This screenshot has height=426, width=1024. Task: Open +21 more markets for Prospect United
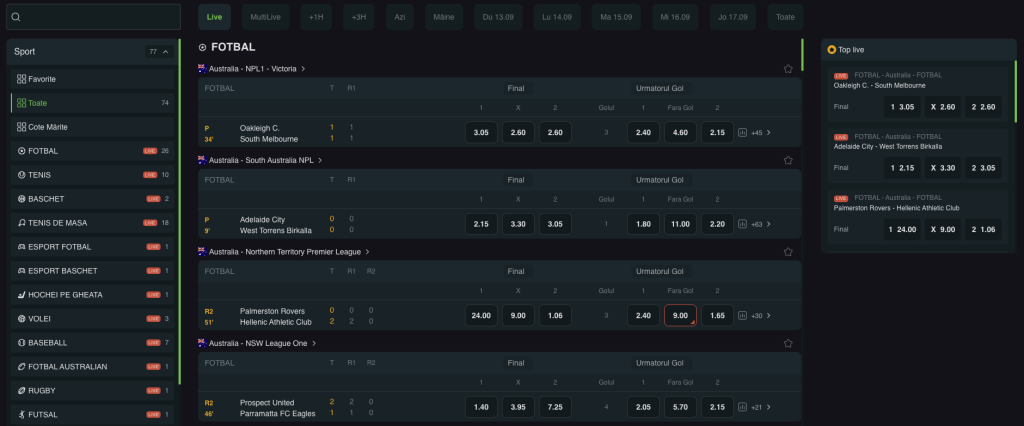pyautogui.click(x=761, y=407)
